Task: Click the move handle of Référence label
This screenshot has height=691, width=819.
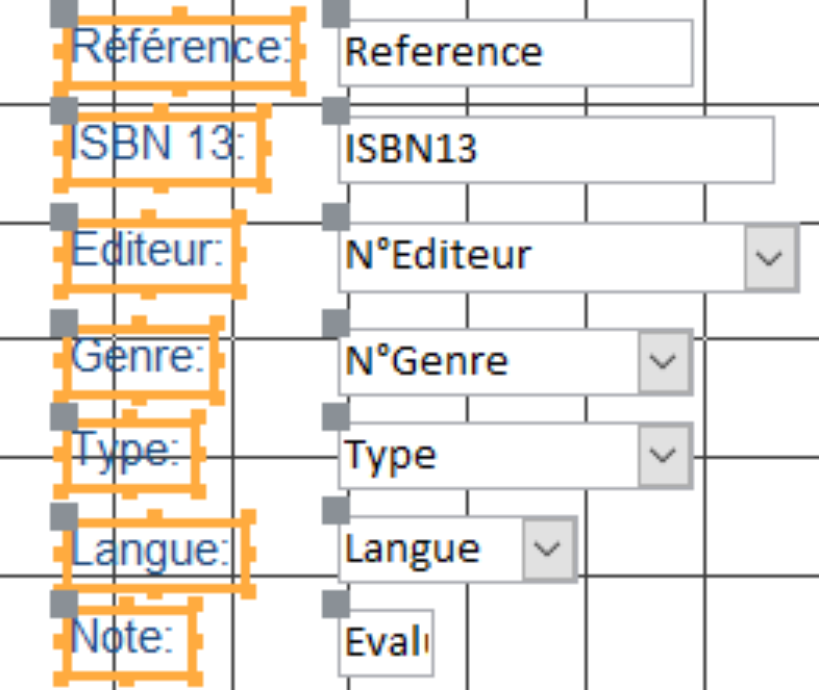Action: tap(64, 14)
